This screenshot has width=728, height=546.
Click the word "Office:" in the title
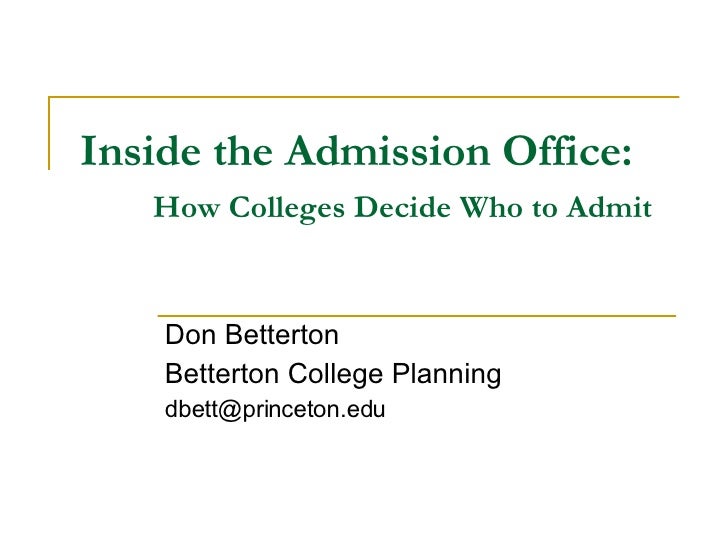tap(567, 150)
